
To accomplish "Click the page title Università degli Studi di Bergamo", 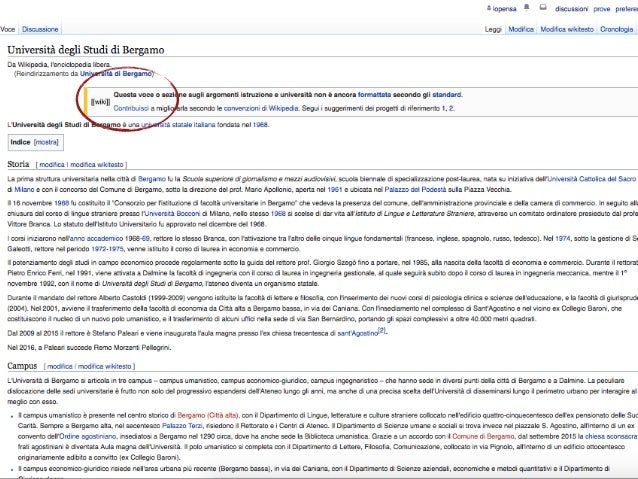I will (86, 50).
